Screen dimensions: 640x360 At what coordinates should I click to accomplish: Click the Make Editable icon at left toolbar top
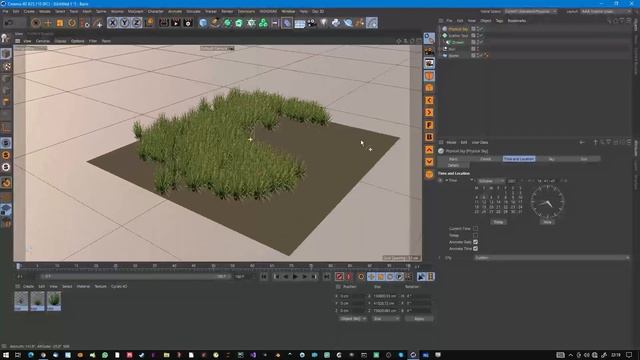6,38
